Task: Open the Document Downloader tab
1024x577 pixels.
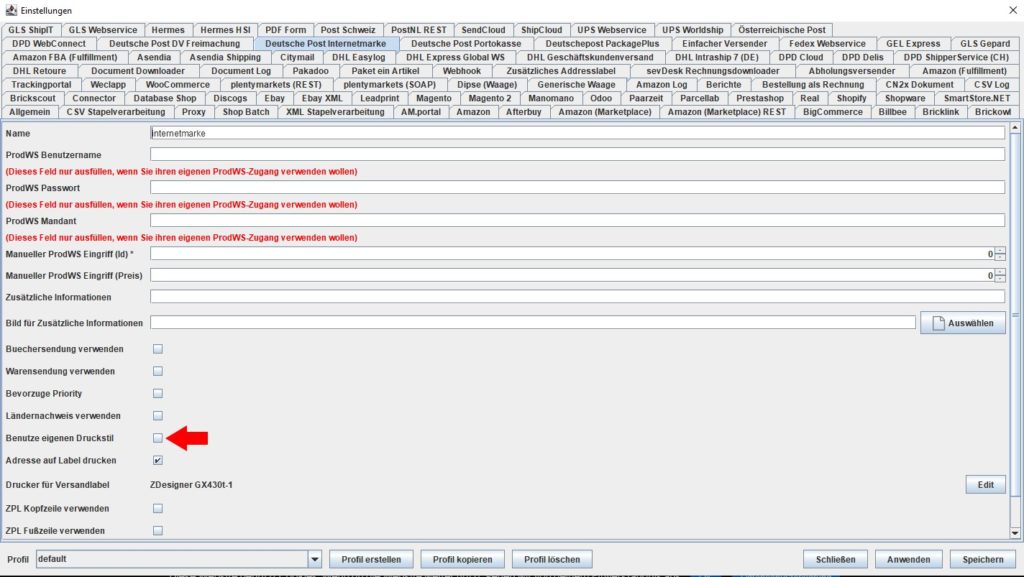Action: point(138,71)
